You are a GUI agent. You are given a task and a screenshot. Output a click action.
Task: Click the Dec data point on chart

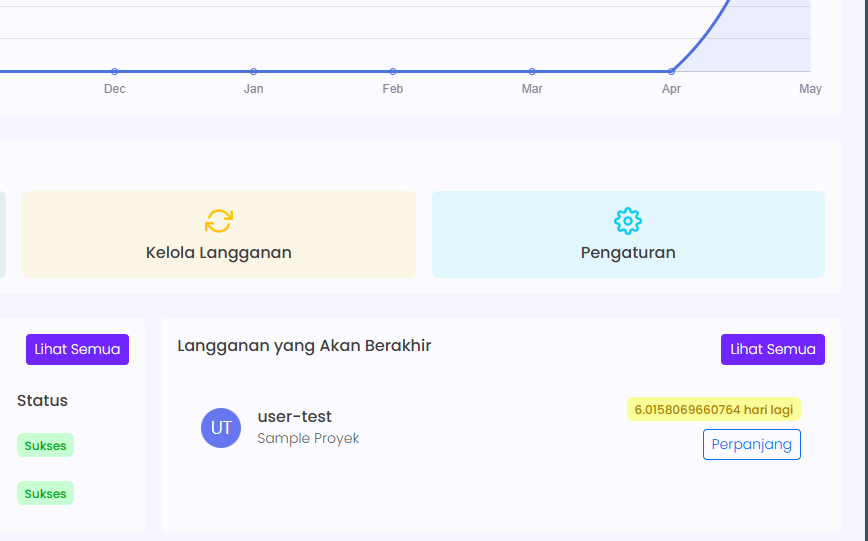coord(115,71)
